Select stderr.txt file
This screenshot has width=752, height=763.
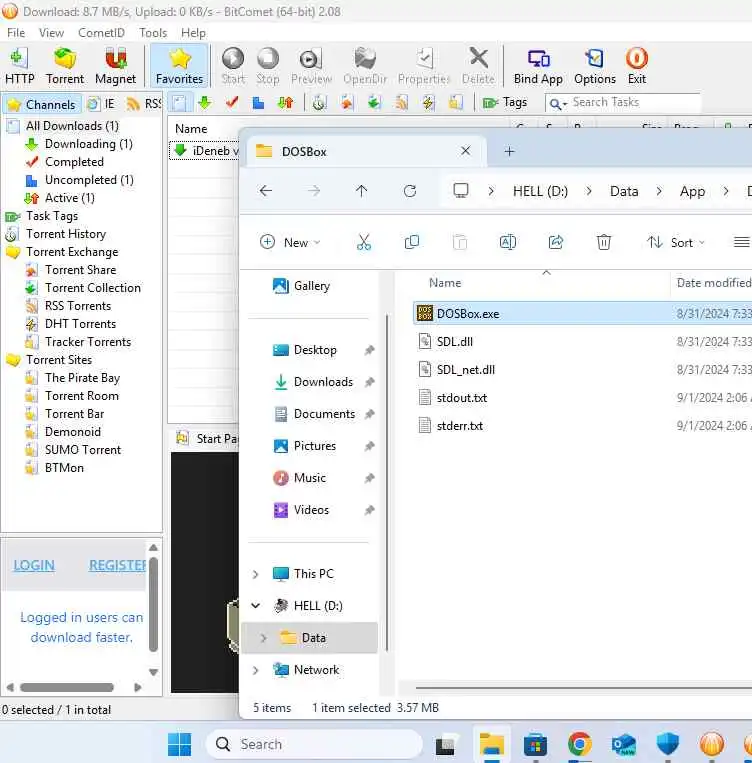click(582, 426)
